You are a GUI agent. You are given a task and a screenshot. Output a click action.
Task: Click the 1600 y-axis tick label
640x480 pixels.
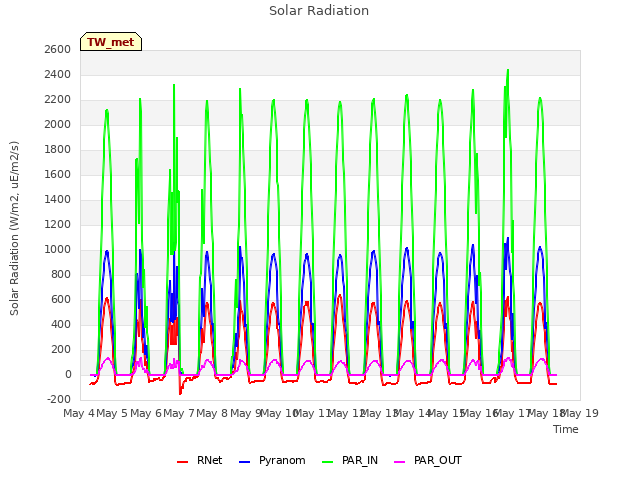(x=58, y=175)
